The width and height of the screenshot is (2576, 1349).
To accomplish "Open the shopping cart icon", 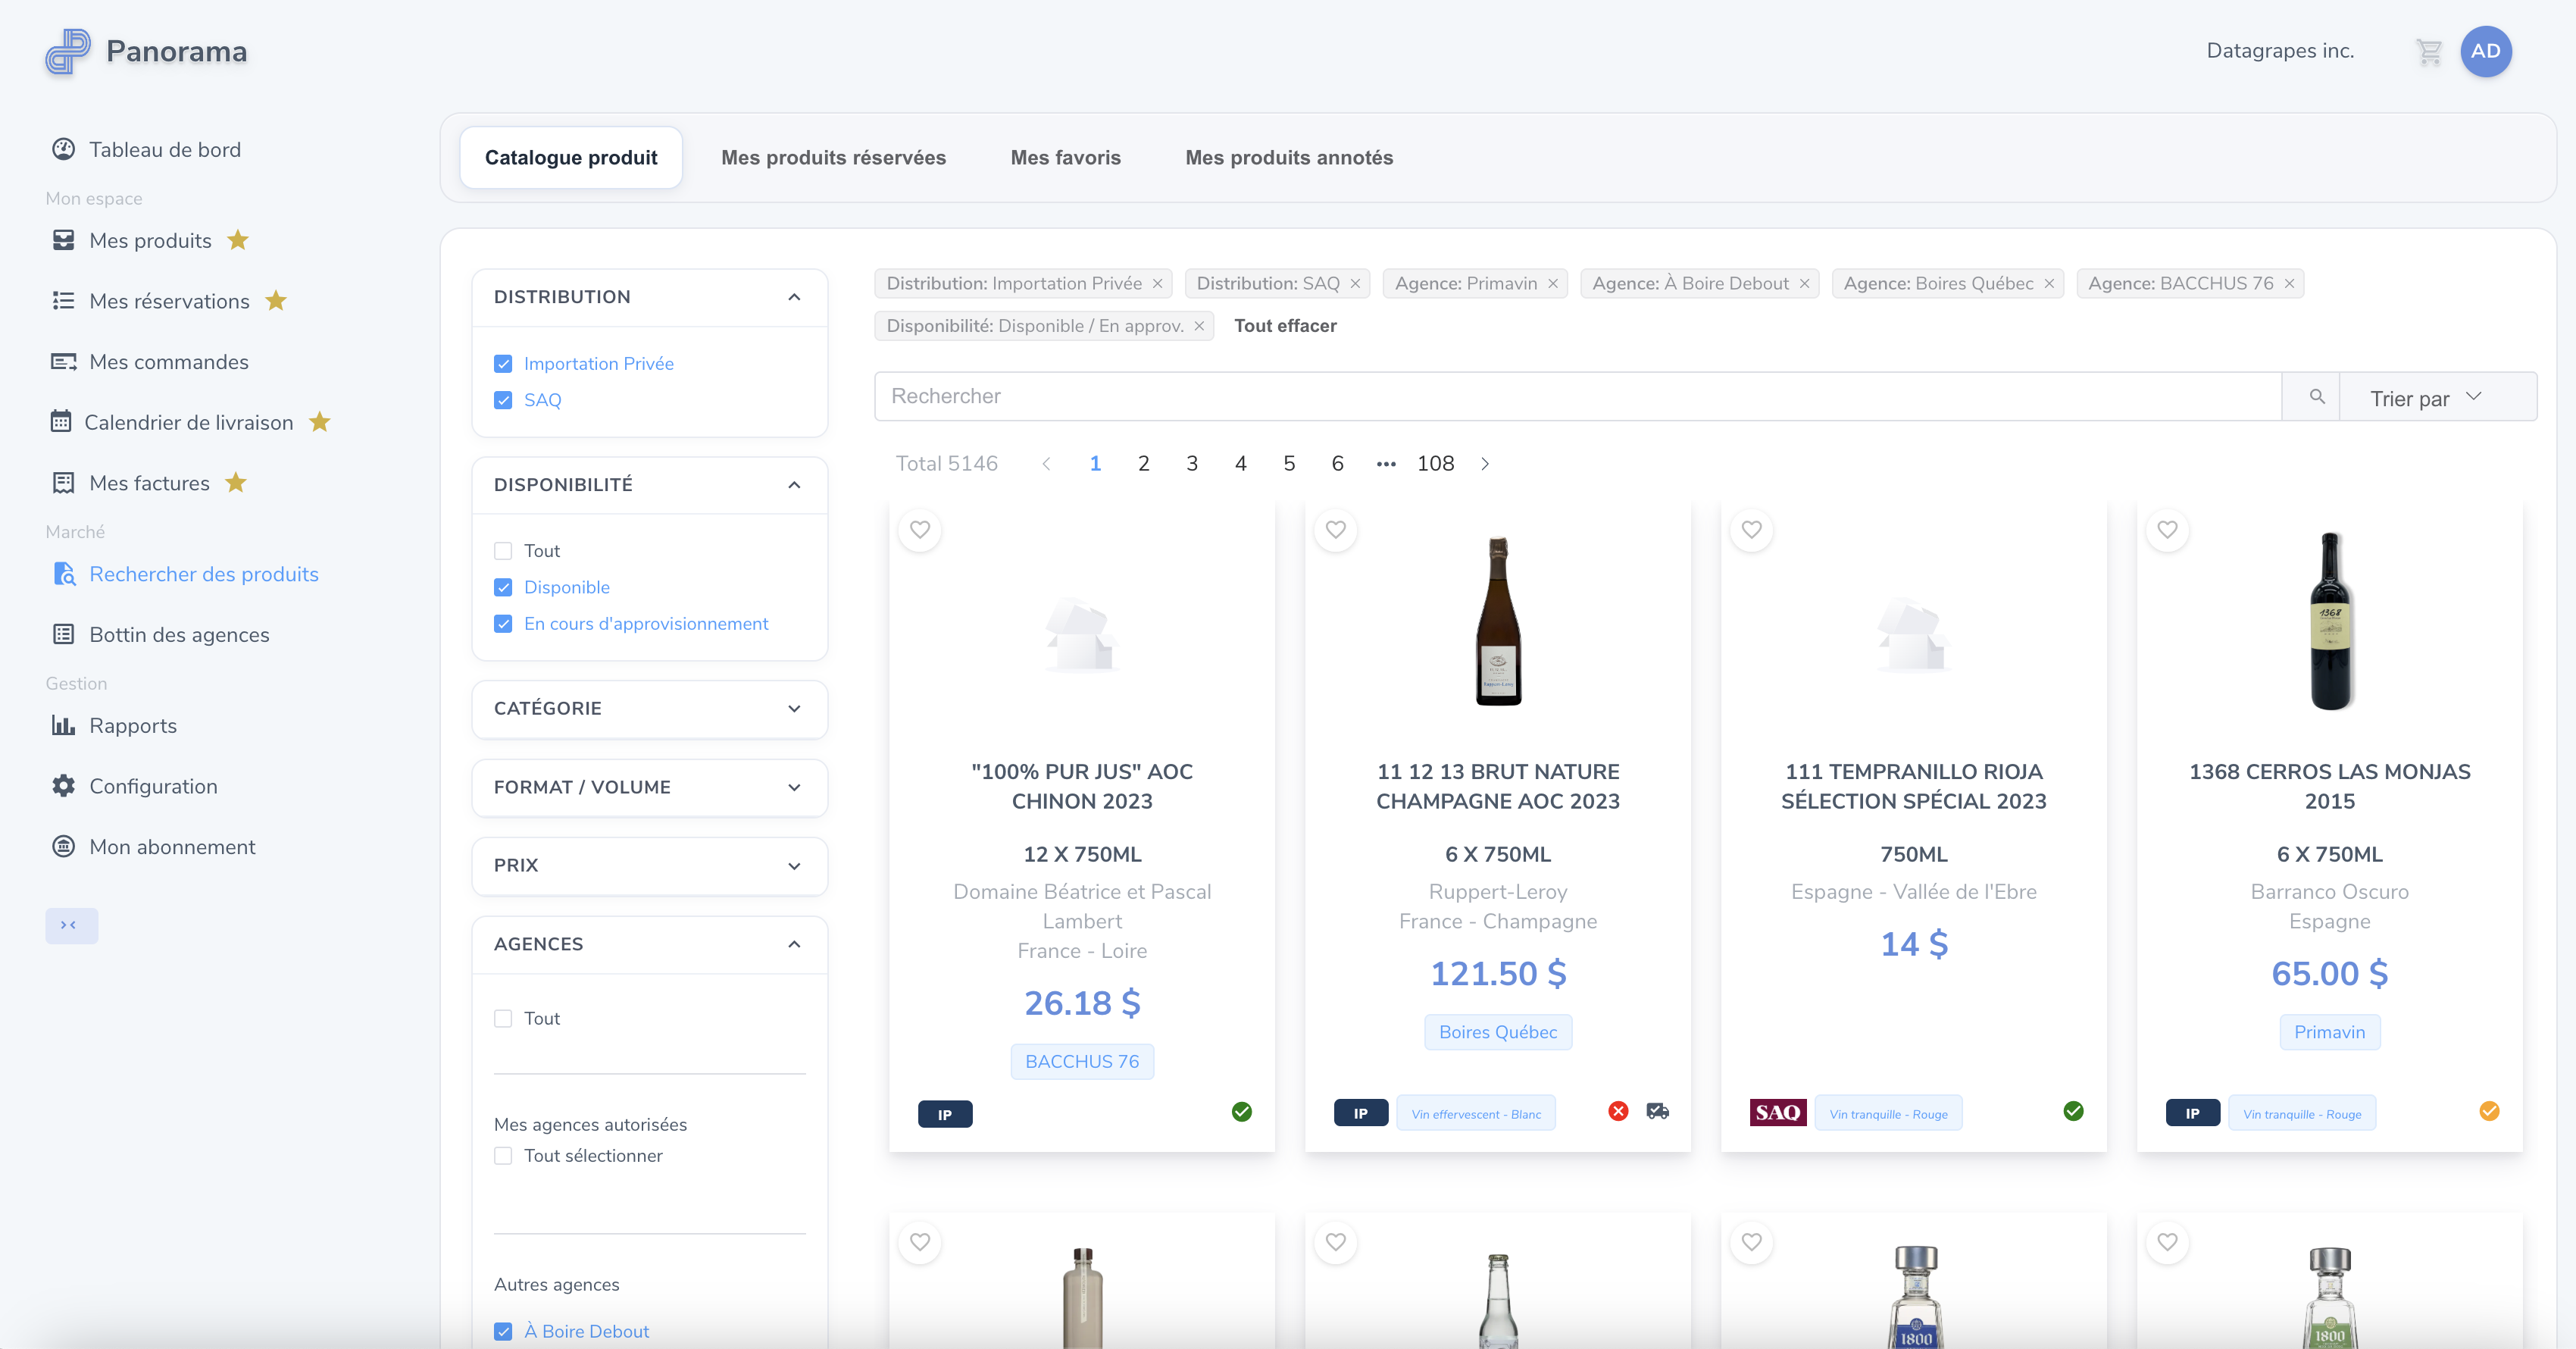I will pos(2428,52).
